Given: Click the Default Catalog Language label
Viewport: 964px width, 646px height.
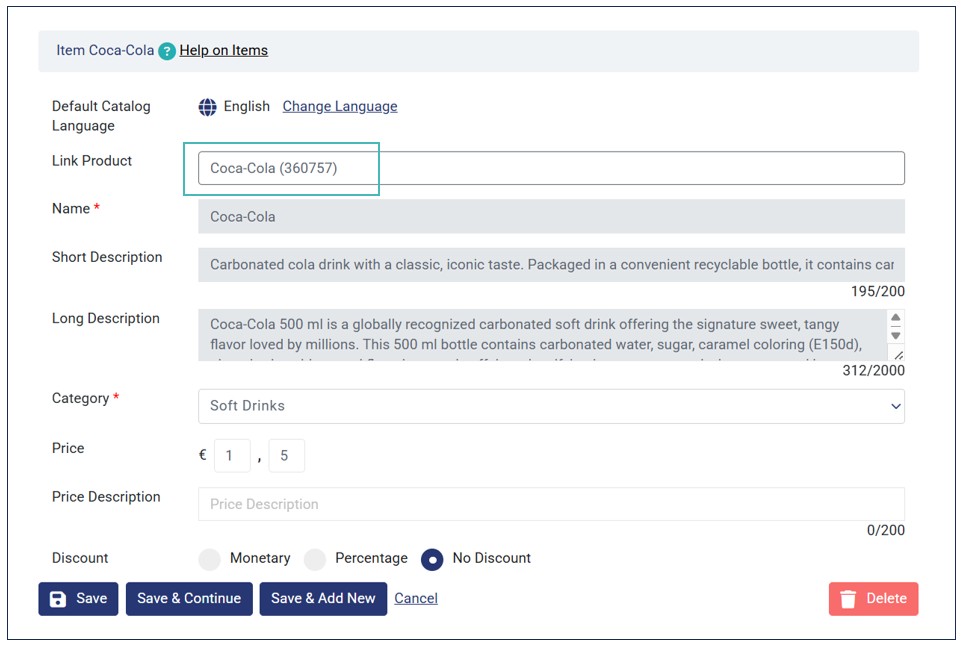Looking at the screenshot, I should (x=101, y=116).
